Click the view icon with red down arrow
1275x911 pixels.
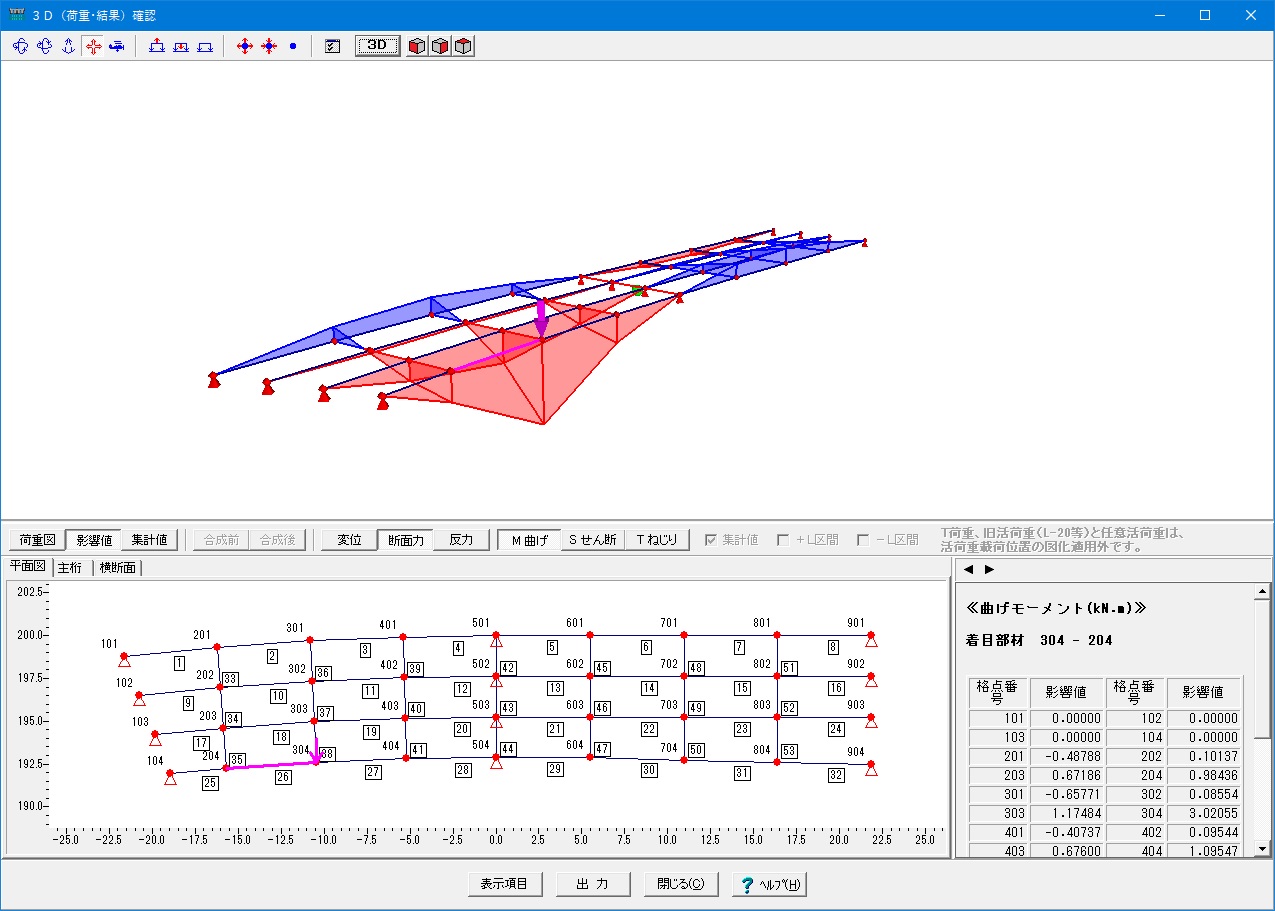click(181, 46)
